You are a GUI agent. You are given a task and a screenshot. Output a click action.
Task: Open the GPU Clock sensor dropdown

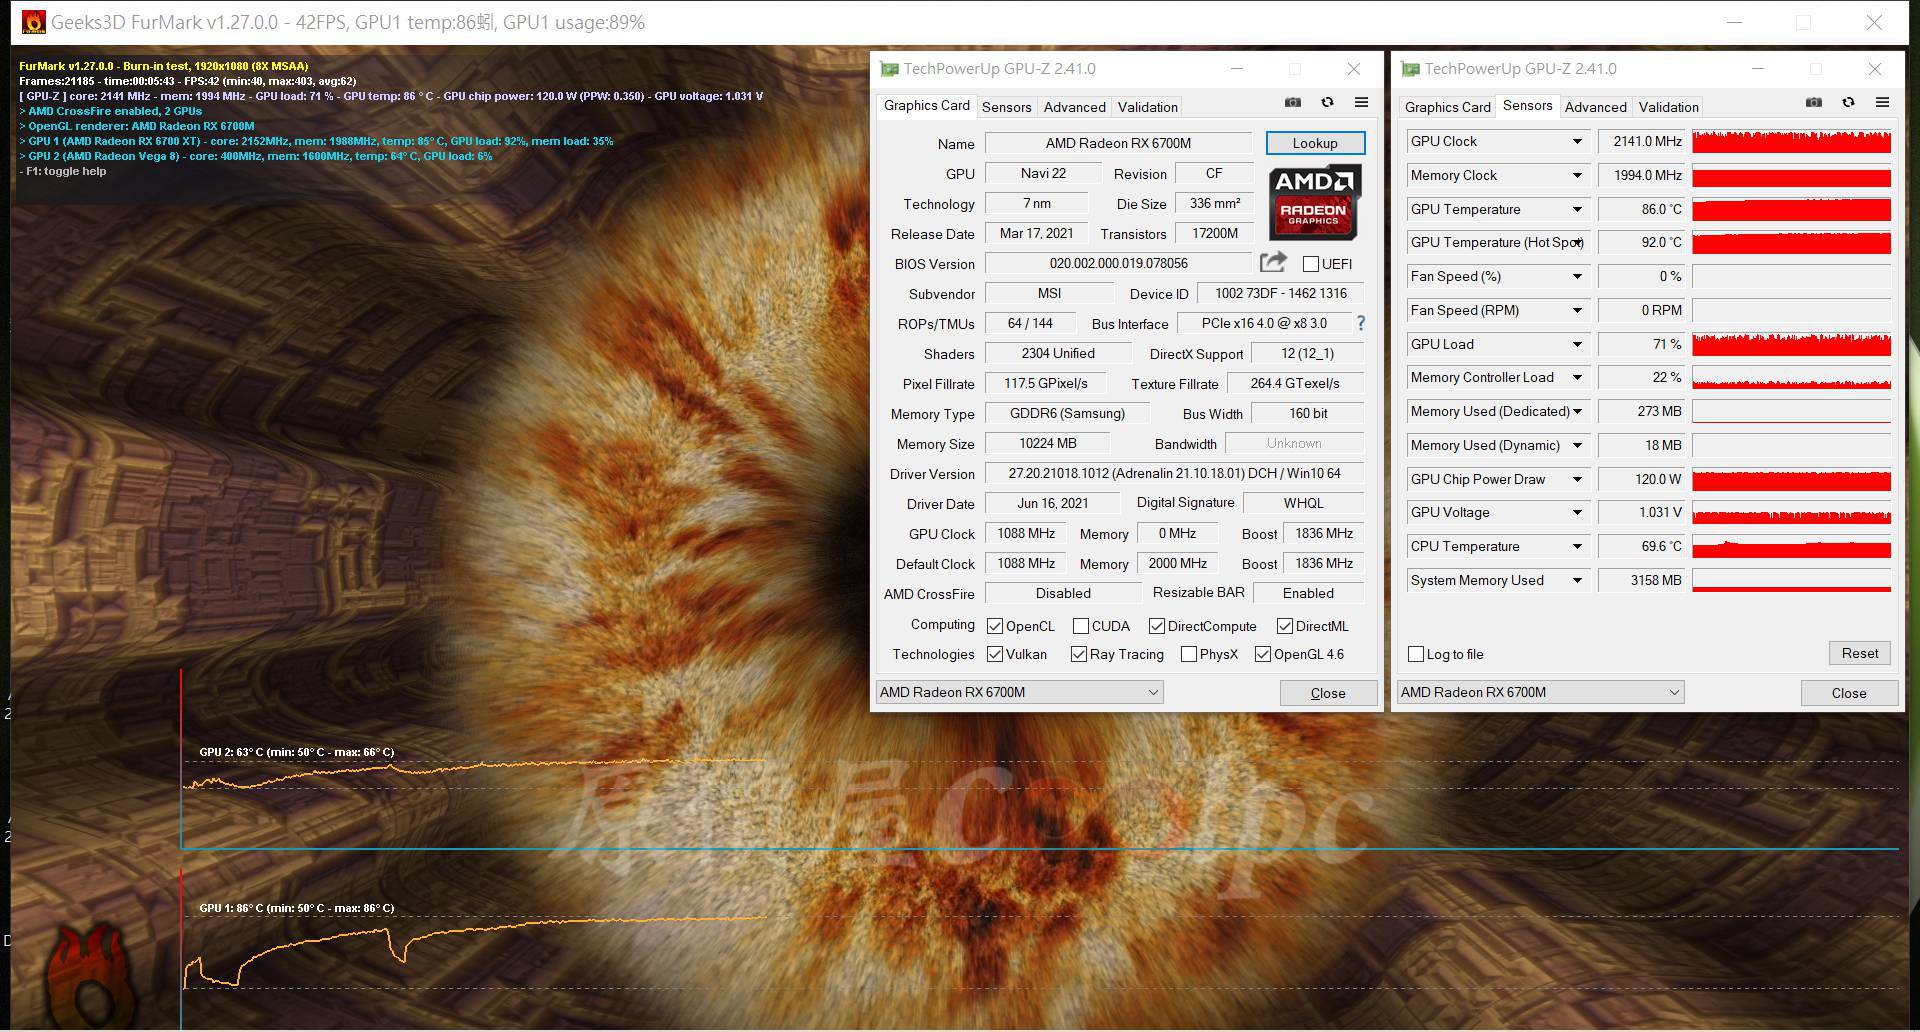1577,142
